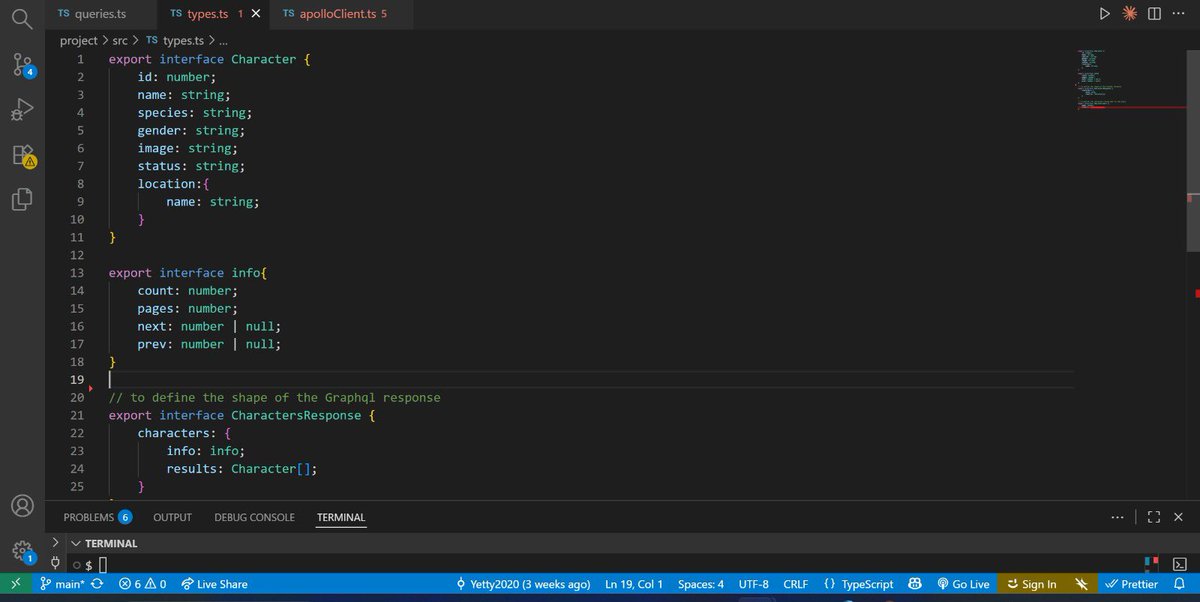Screen dimensions: 1200x602
Task: Open editor More Actions ellipsis
Action: coord(1178,14)
